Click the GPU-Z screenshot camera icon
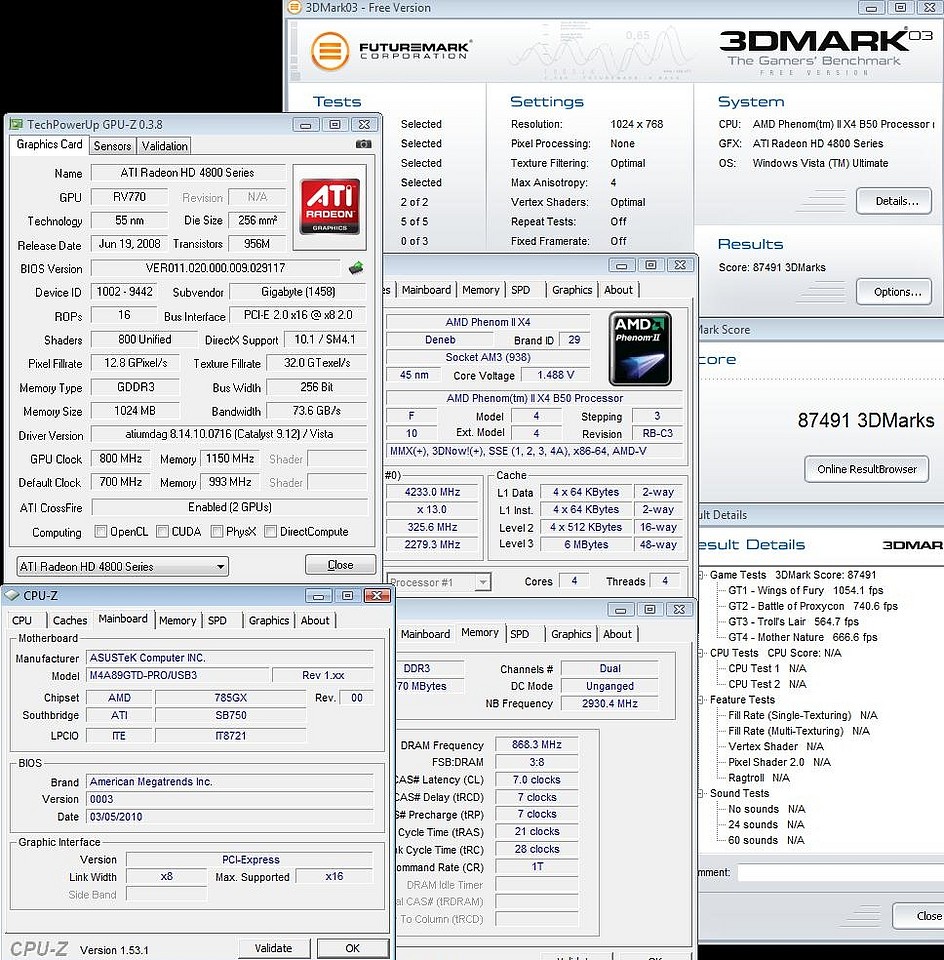 pos(363,145)
